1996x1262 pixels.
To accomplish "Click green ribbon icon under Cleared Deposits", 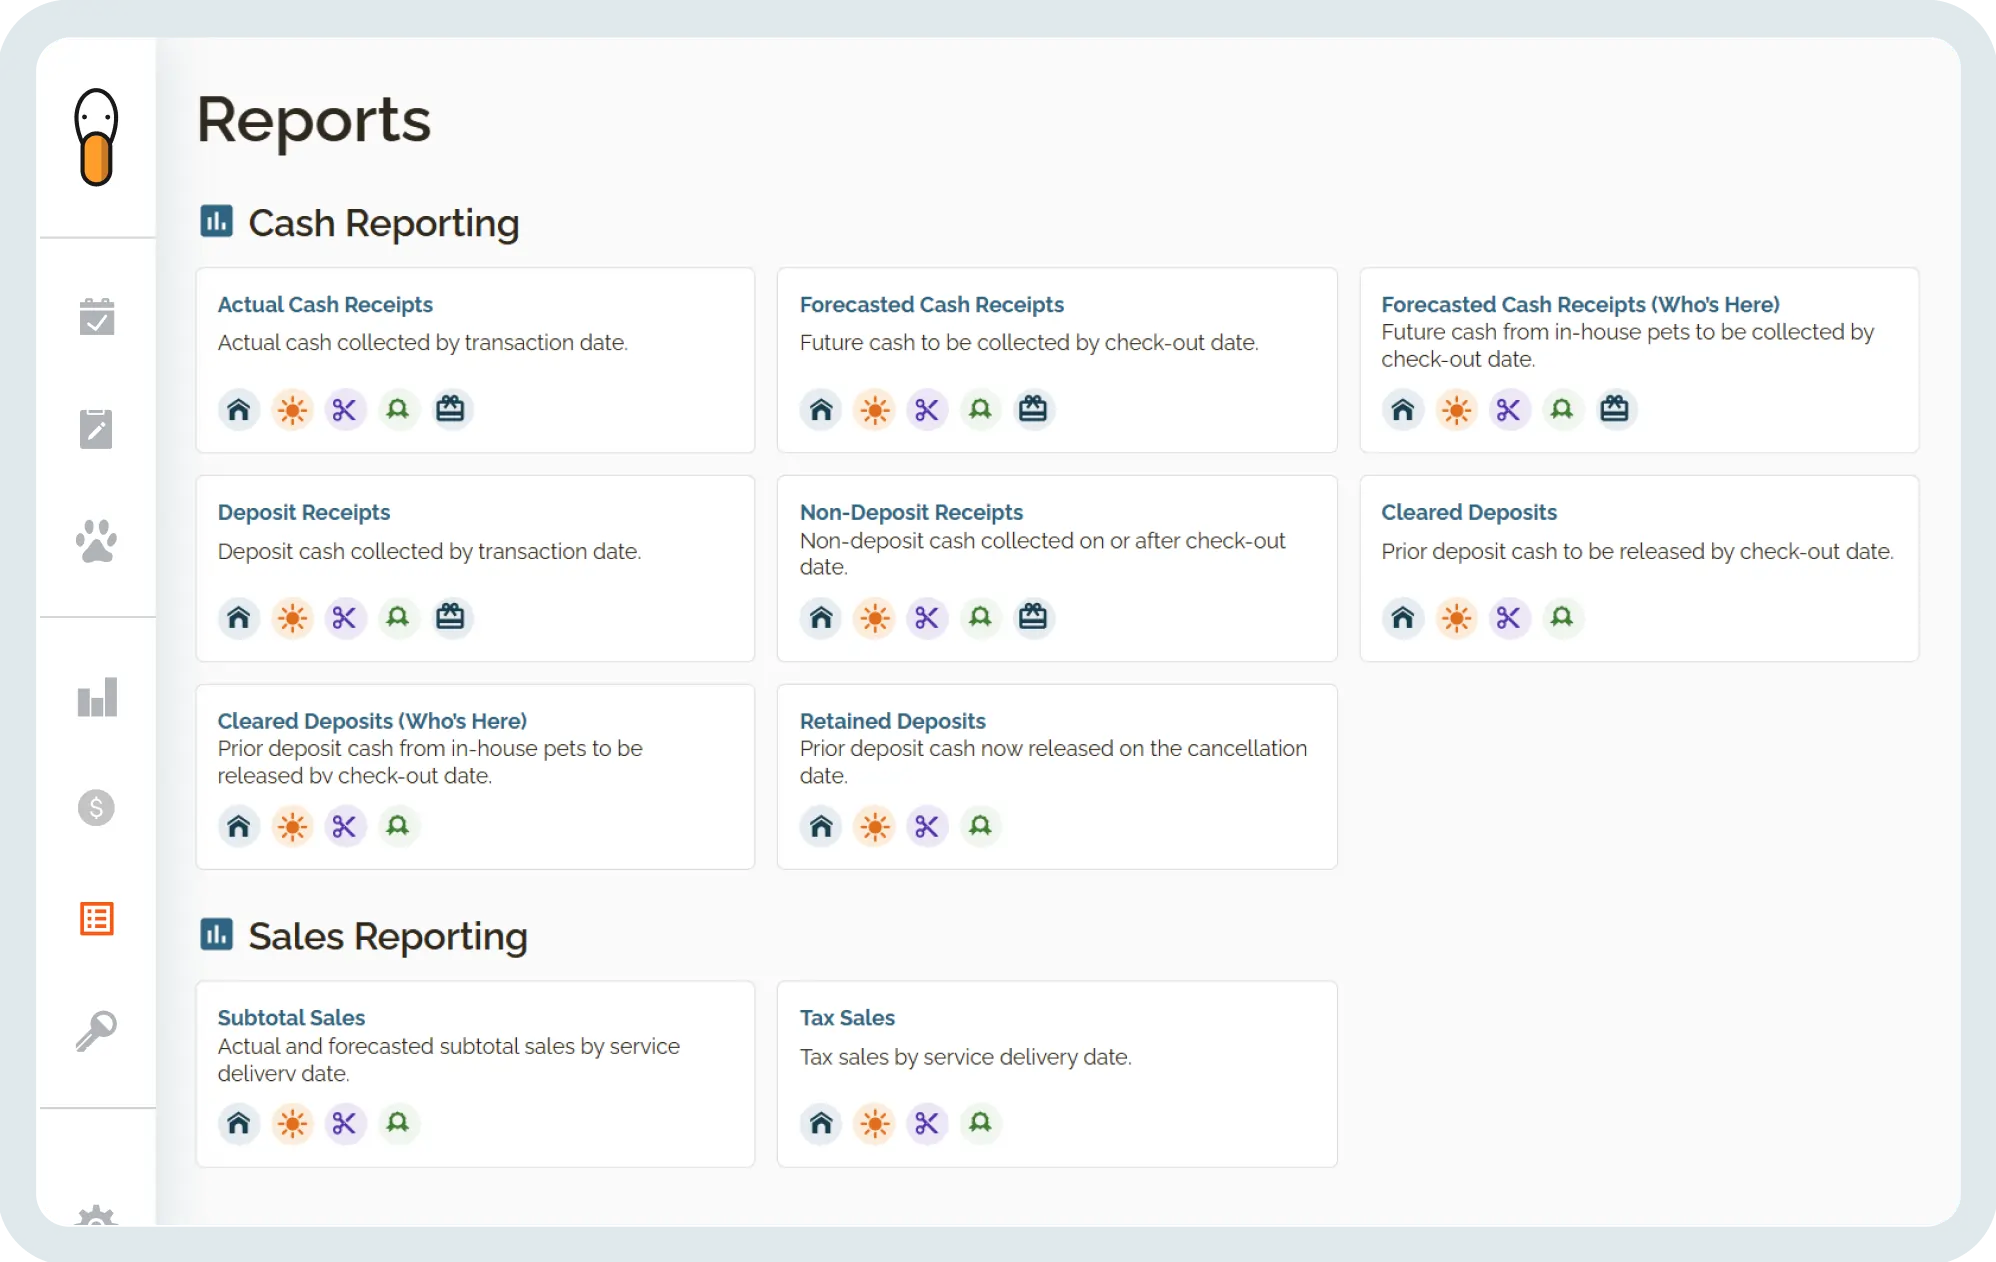I will (x=1562, y=618).
